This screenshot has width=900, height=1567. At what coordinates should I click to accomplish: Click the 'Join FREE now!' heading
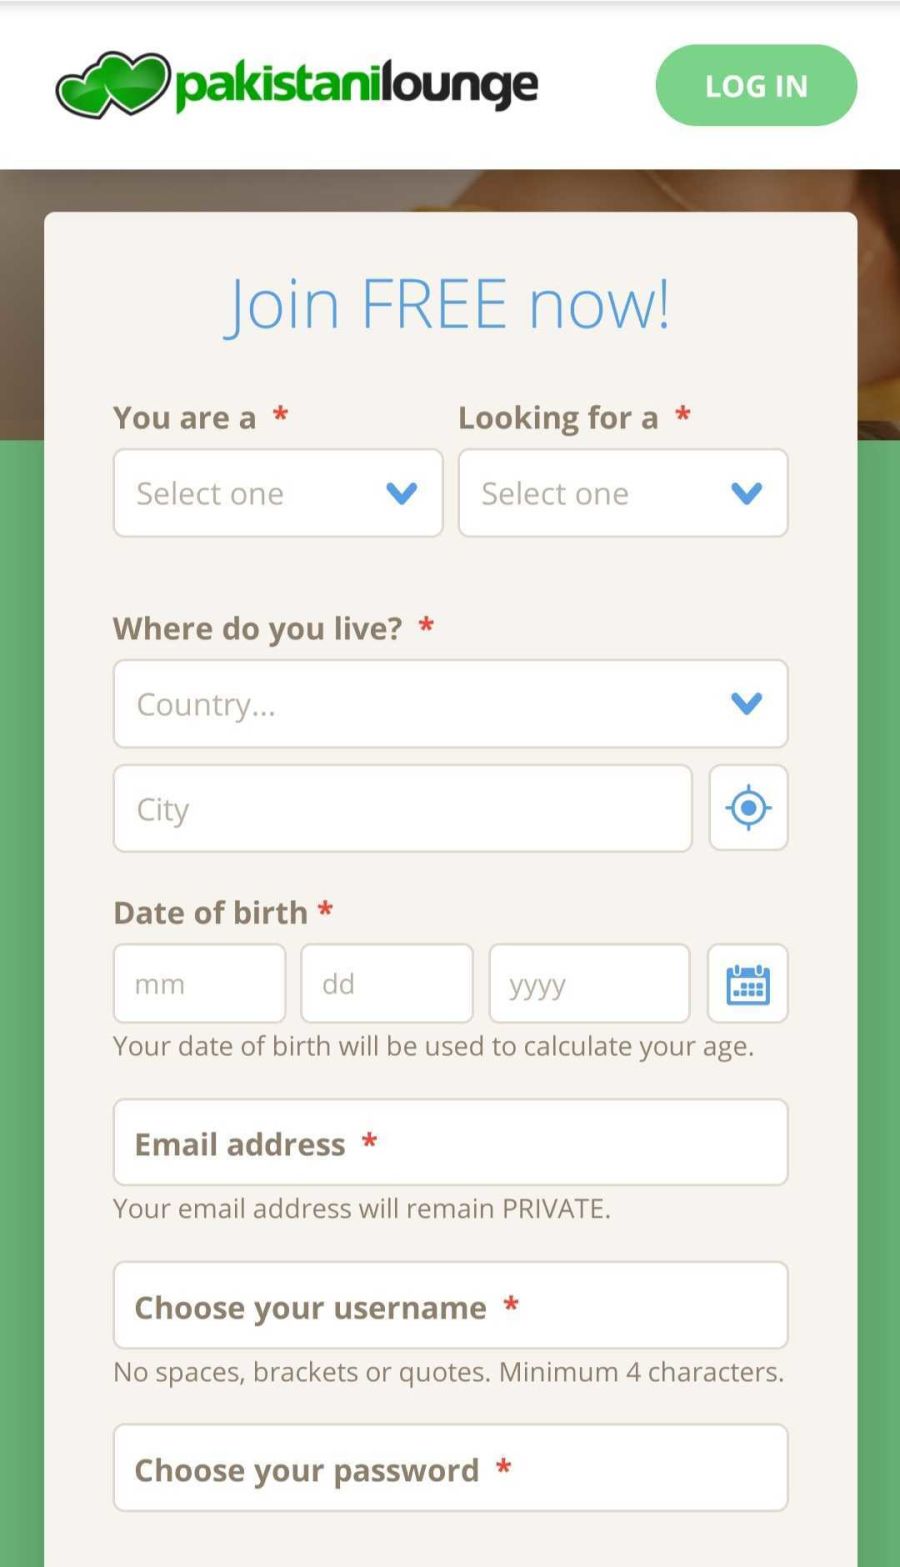pos(450,303)
